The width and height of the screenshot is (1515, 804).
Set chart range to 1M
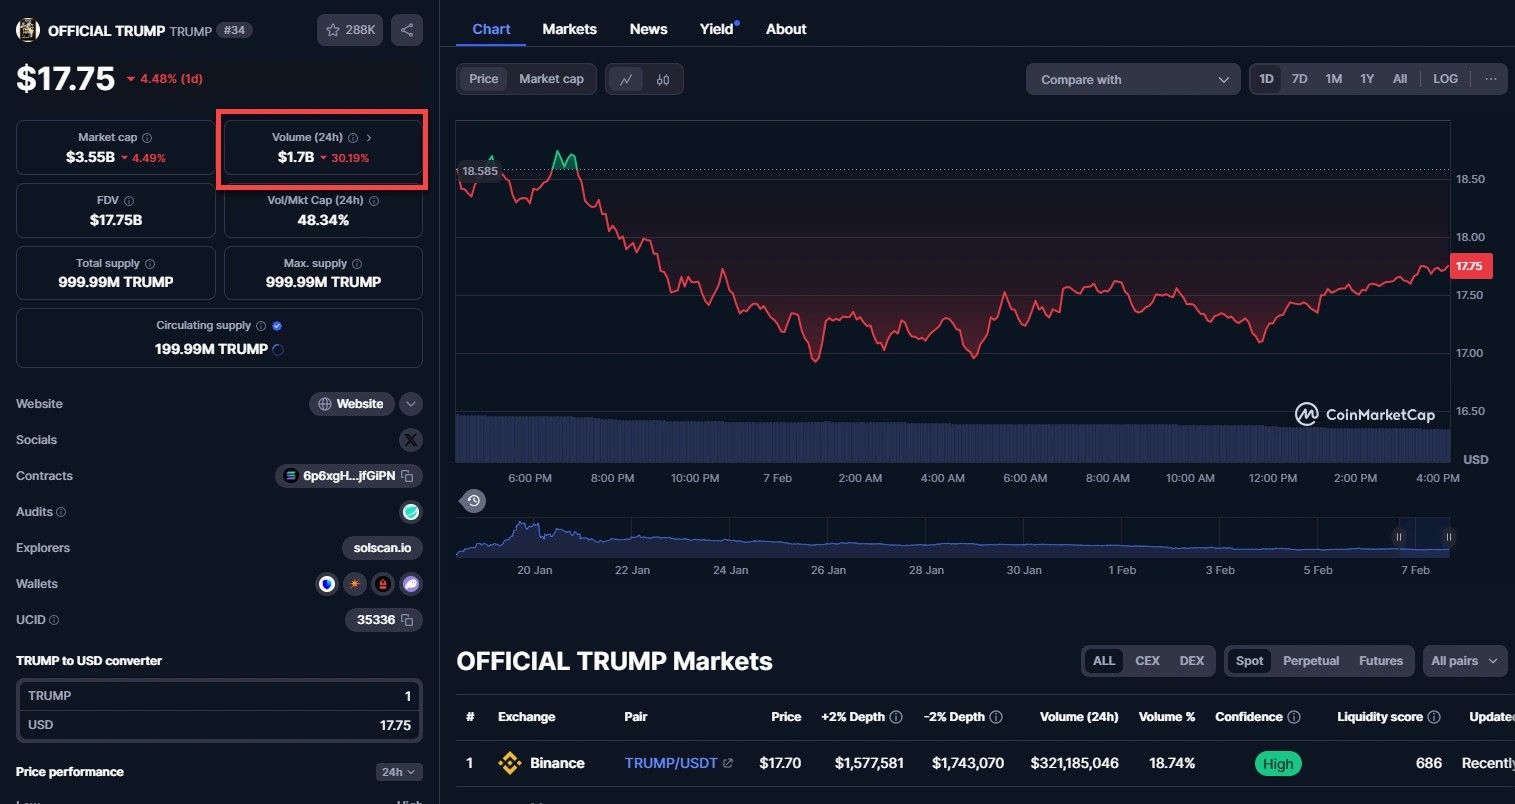tap(1334, 79)
